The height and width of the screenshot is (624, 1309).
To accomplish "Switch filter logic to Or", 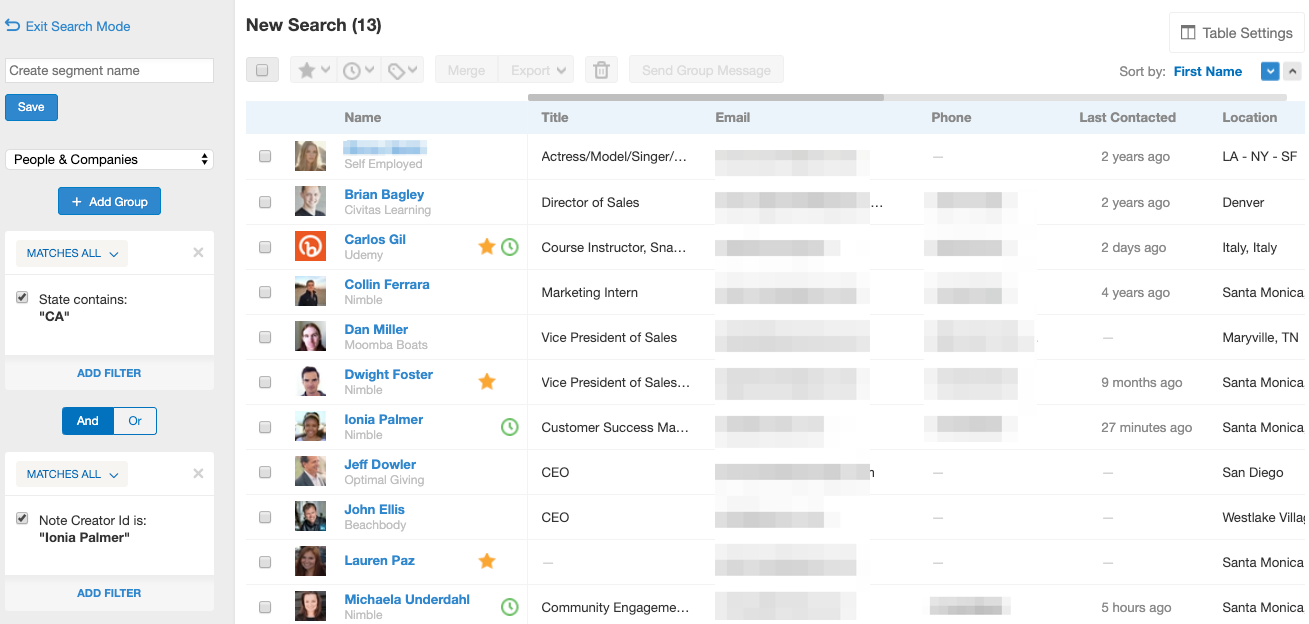I will coord(134,421).
